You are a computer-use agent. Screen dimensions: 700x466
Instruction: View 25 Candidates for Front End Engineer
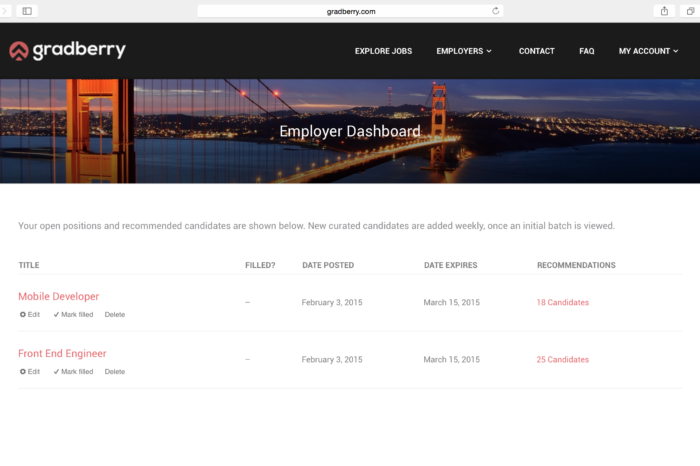pos(562,359)
